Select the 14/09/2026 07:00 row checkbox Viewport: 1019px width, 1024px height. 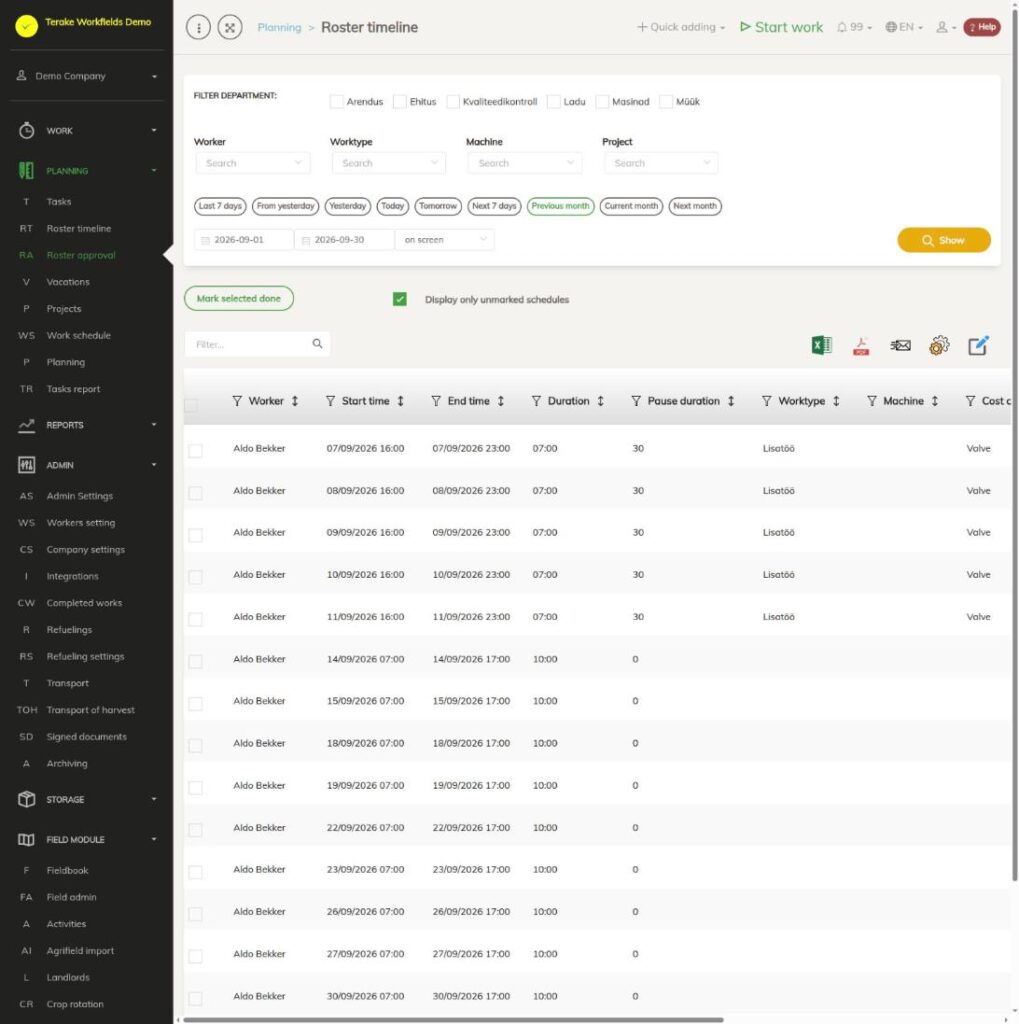(x=195, y=662)
